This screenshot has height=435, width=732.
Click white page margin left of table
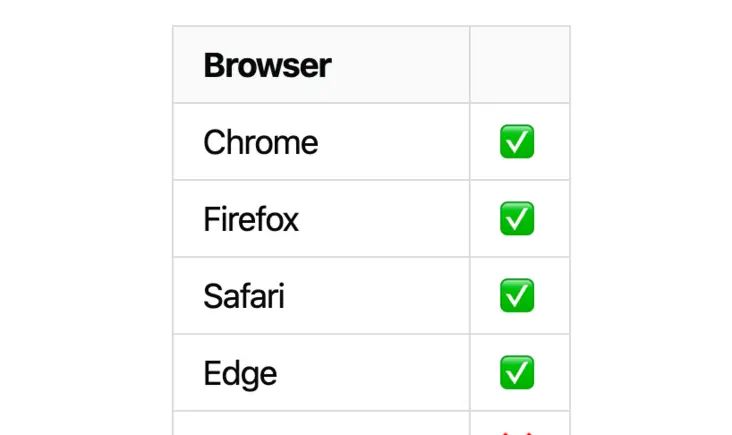(85, 220)
